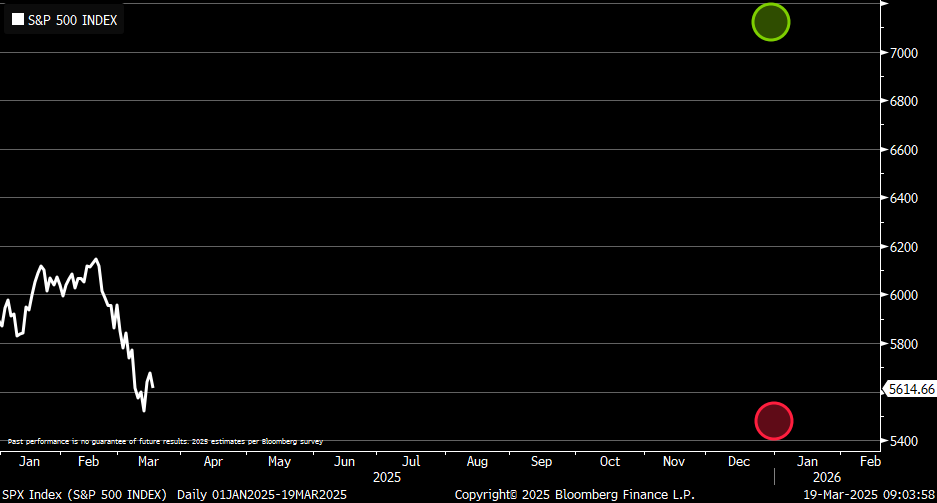Click the March low point of index line
Screen dimensions: 937x503
point(144,410)
